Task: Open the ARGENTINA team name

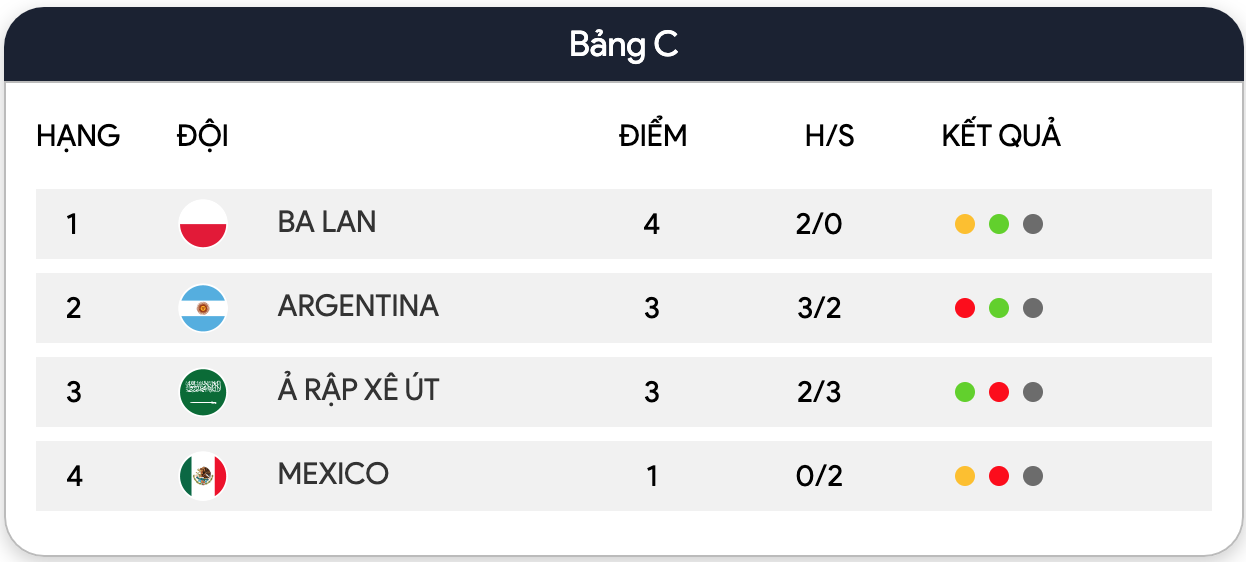Action: click(x=358, y=306)
